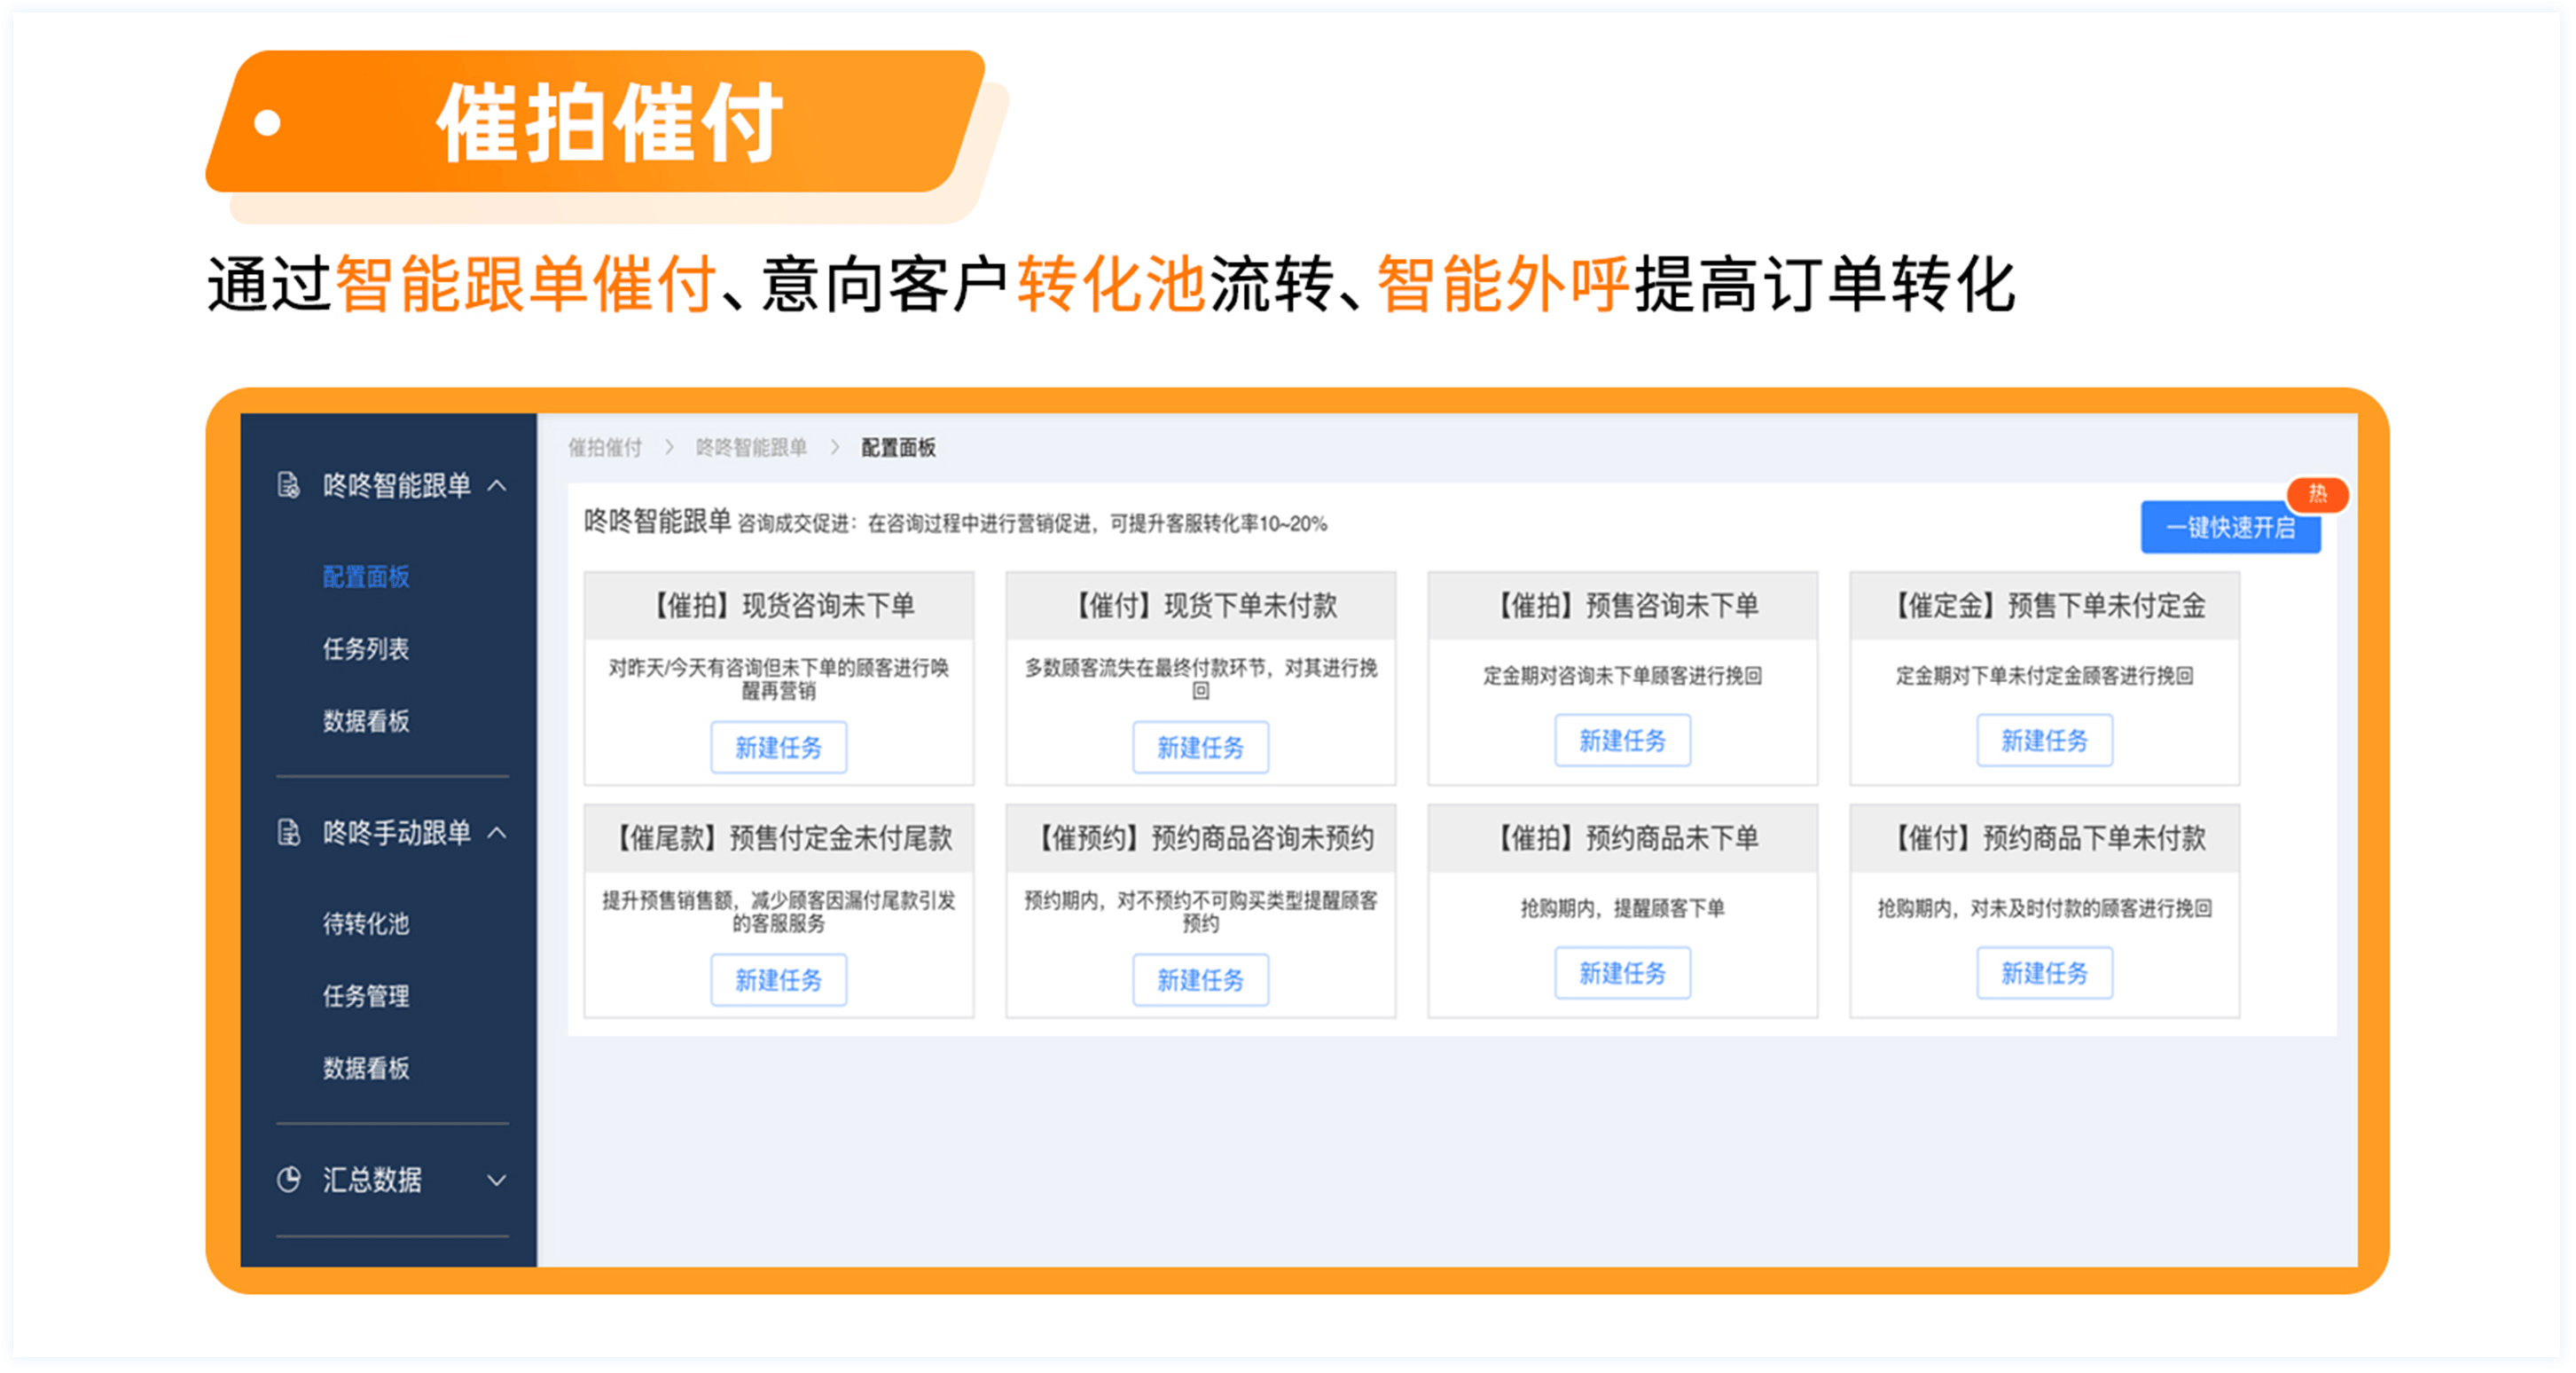This screenshot has height=1373, width=2576.
Task: Go to 催拍催付 breadcrumb link
Action: tap(605, 448)
